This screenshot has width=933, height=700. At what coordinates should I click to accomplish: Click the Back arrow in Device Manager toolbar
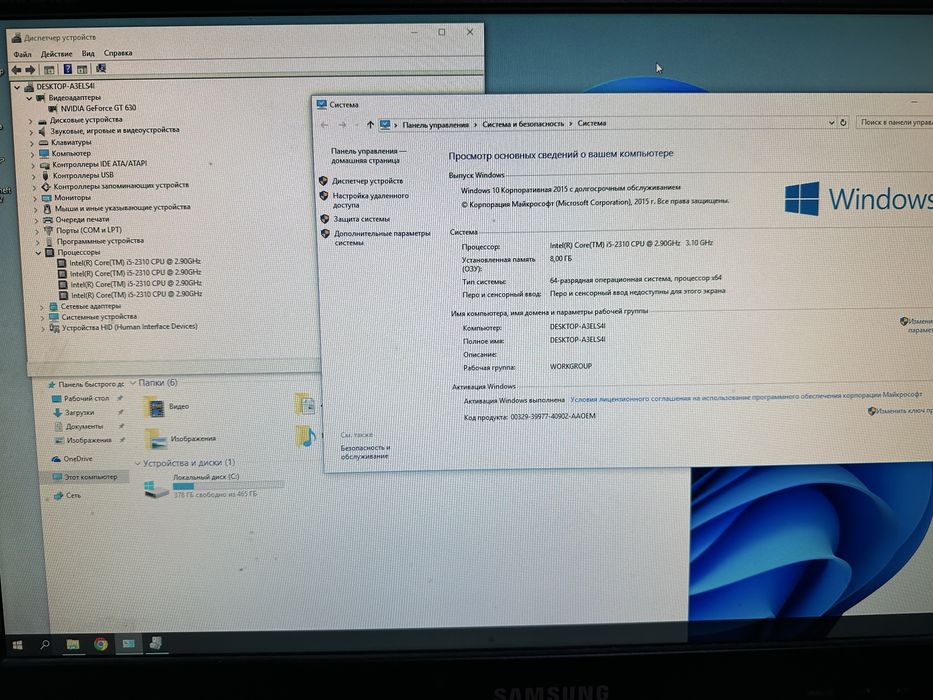click(x=16, y=70)
